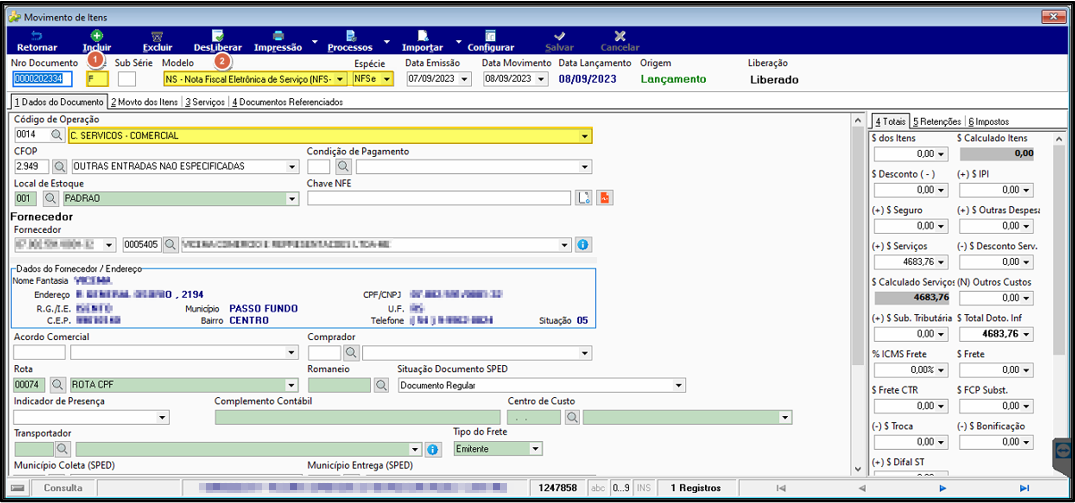This screenshot has width=1075, height=503.
Task: Click the Excluir toolbar icon
Action: coord(157,36)
